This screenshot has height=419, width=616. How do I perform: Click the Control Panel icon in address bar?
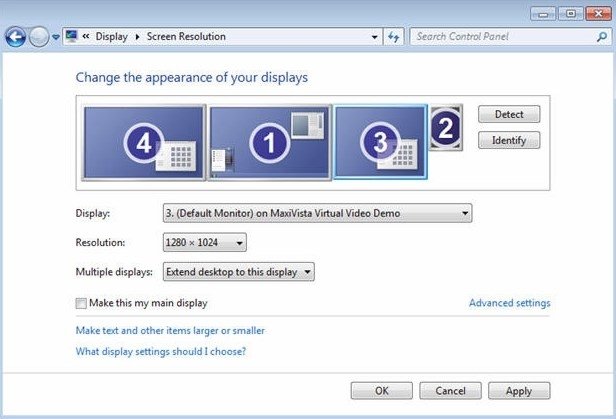[72, 37]
